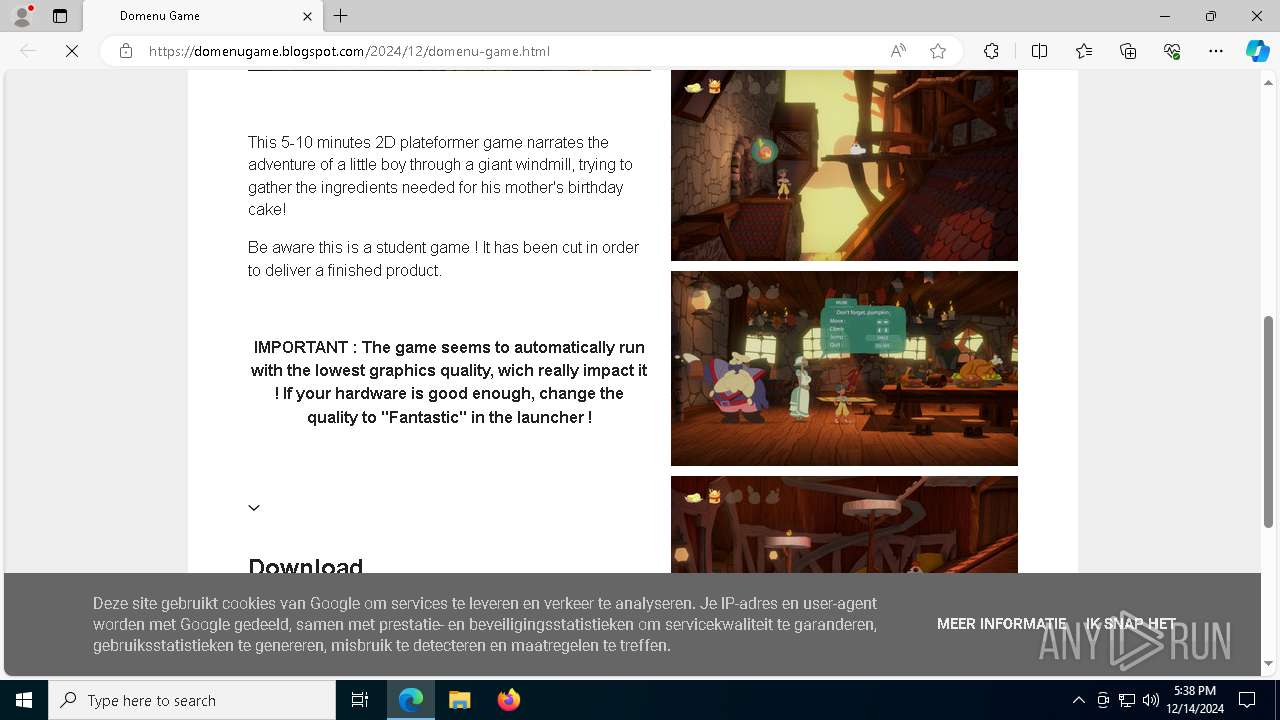Image resolution: width=1280 pixels, height=720 pixels.
Task: Open the windmill exterior screenshot
Action: click(844, 165)
